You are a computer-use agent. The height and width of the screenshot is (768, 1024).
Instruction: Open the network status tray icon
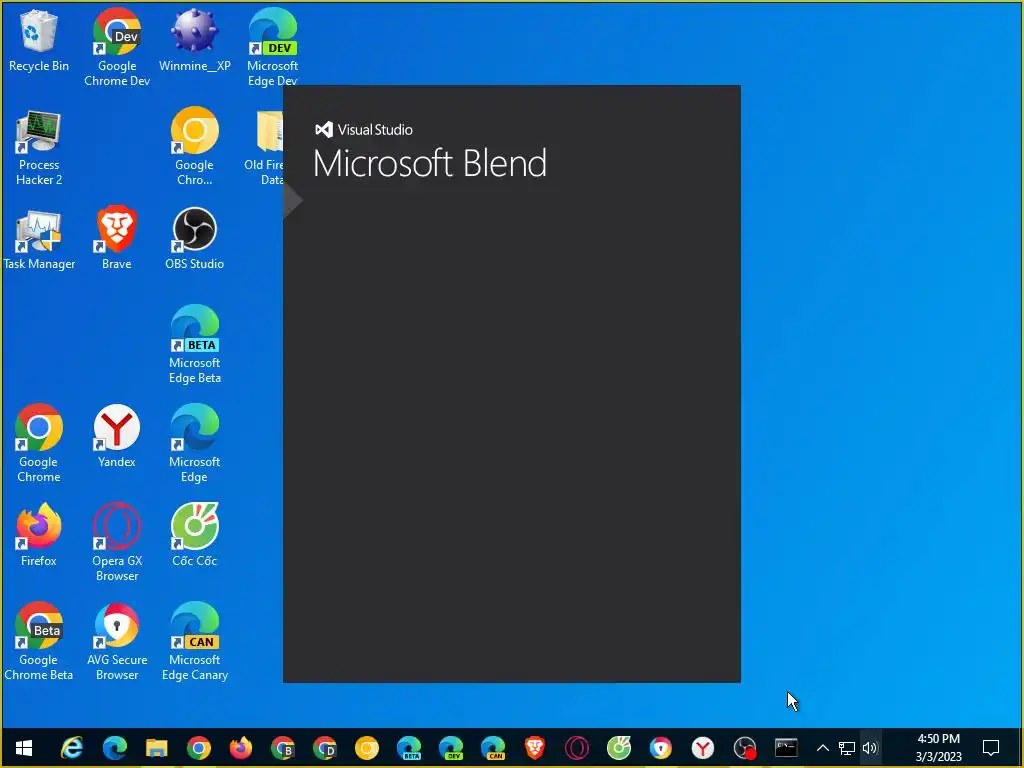pyautogui.click(x=847, y=748)
